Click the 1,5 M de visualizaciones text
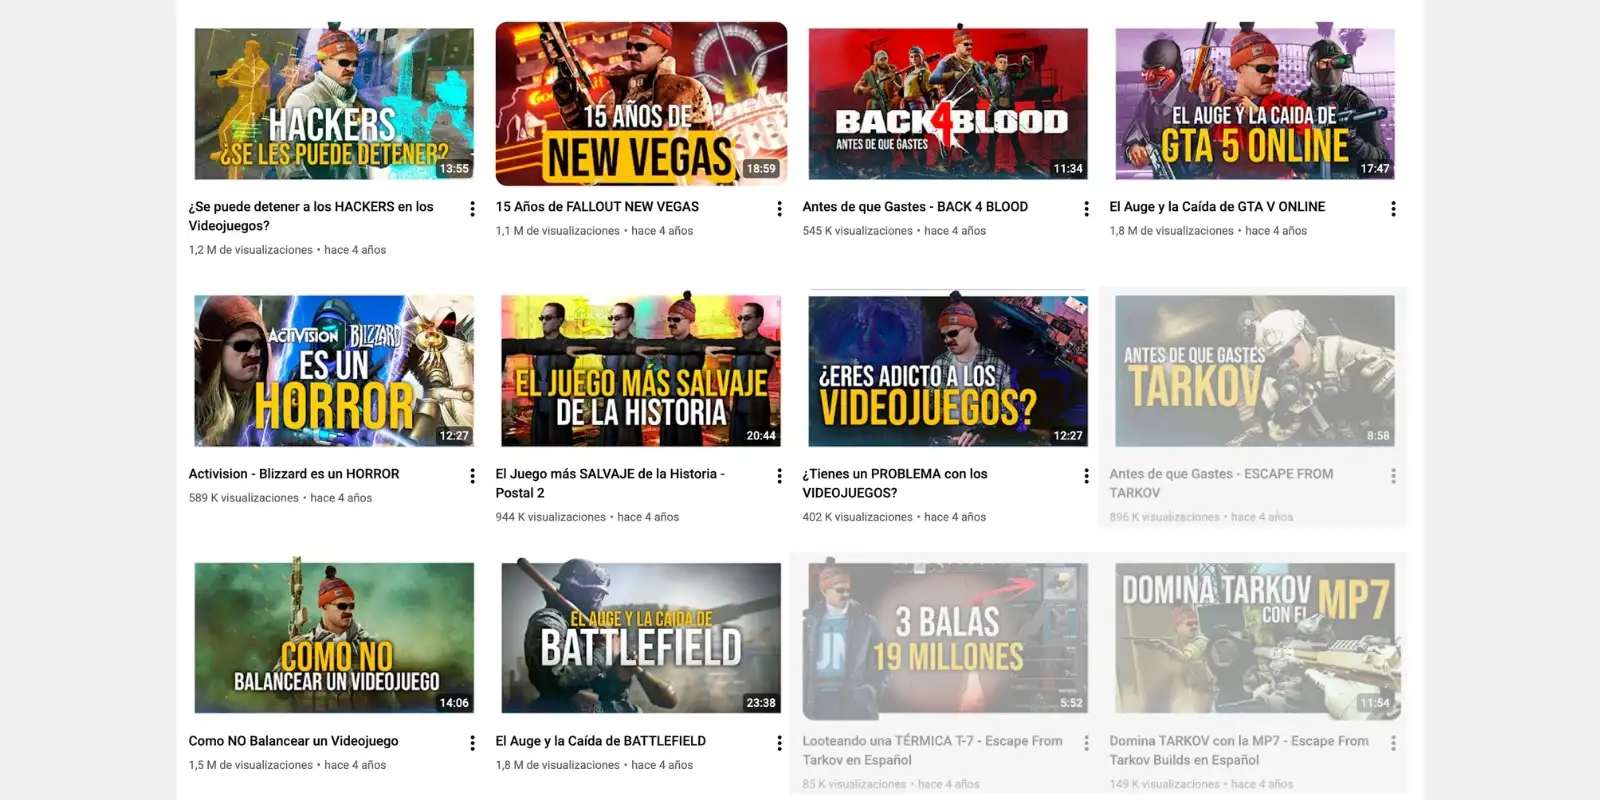Screen dimensions: 1600x800 [251, 765]
